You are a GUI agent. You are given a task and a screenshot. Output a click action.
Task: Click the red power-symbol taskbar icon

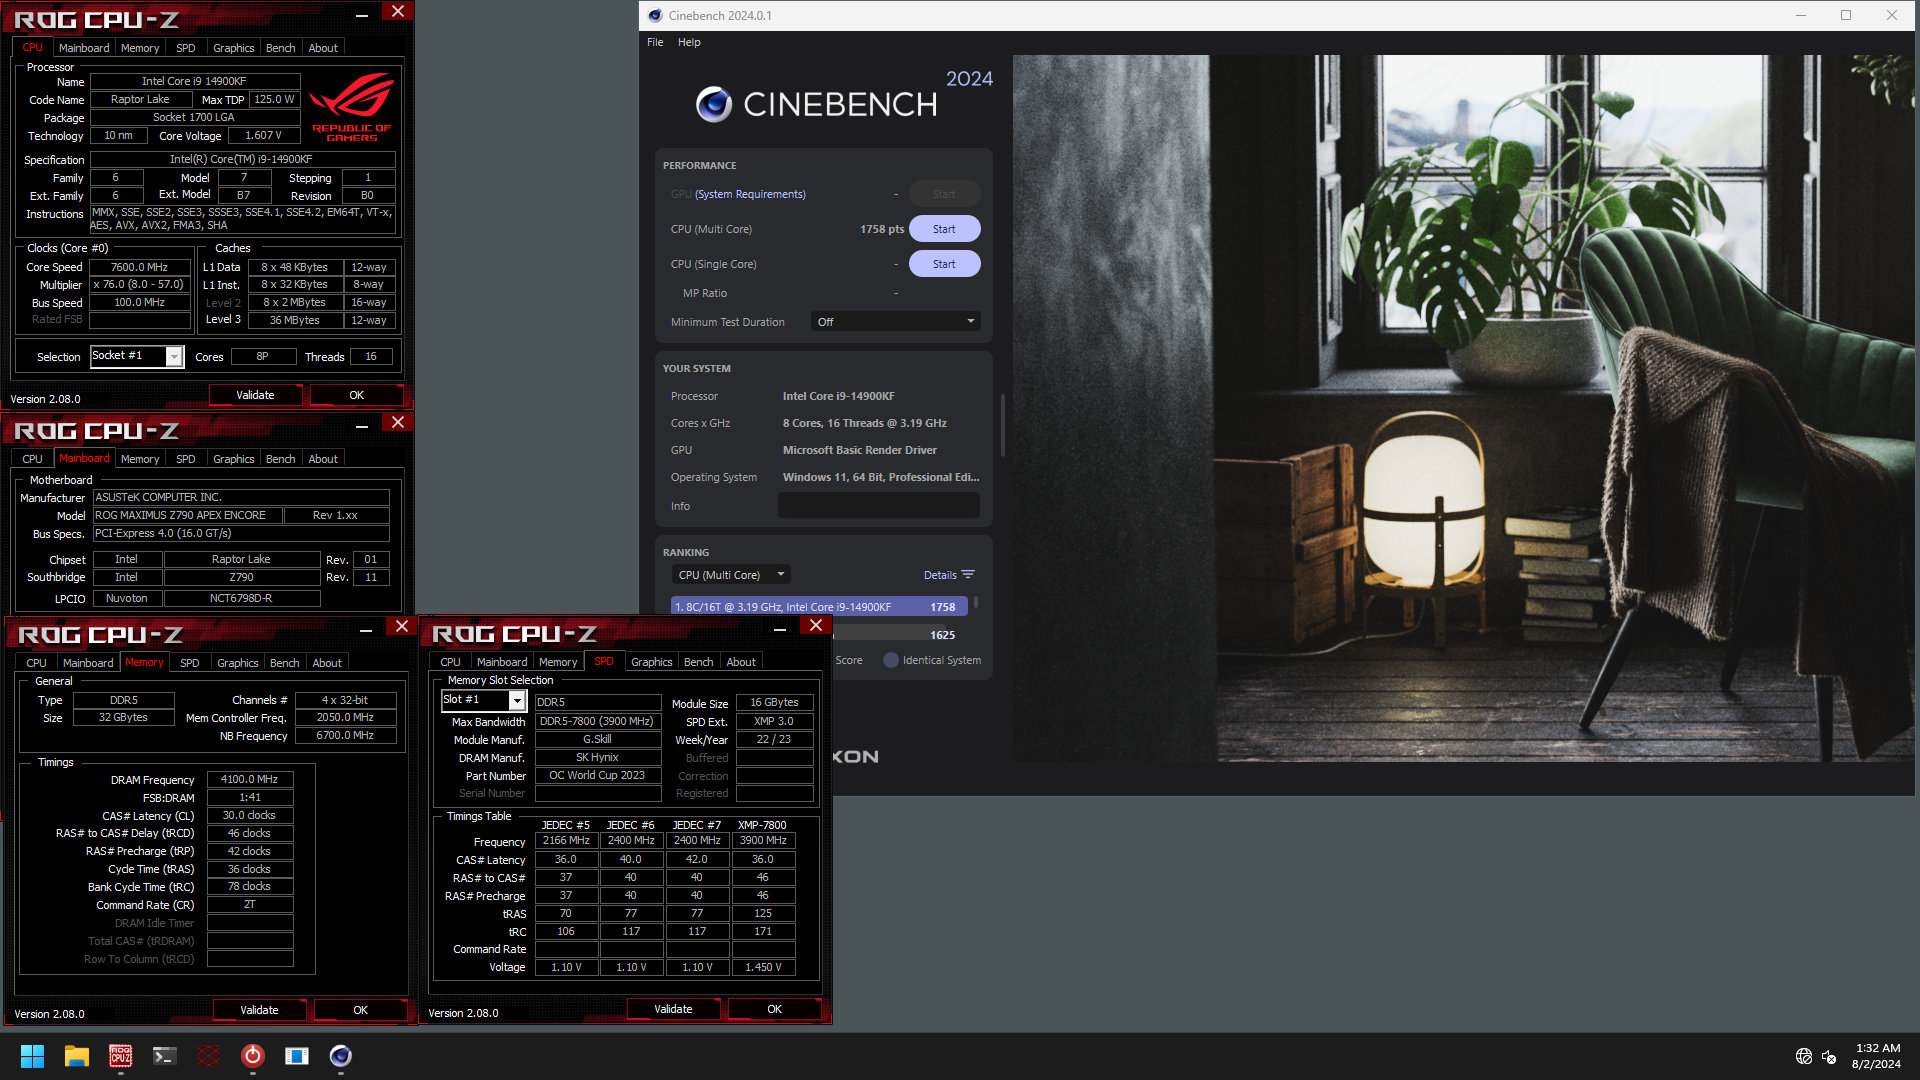[x=253, y=1056]
